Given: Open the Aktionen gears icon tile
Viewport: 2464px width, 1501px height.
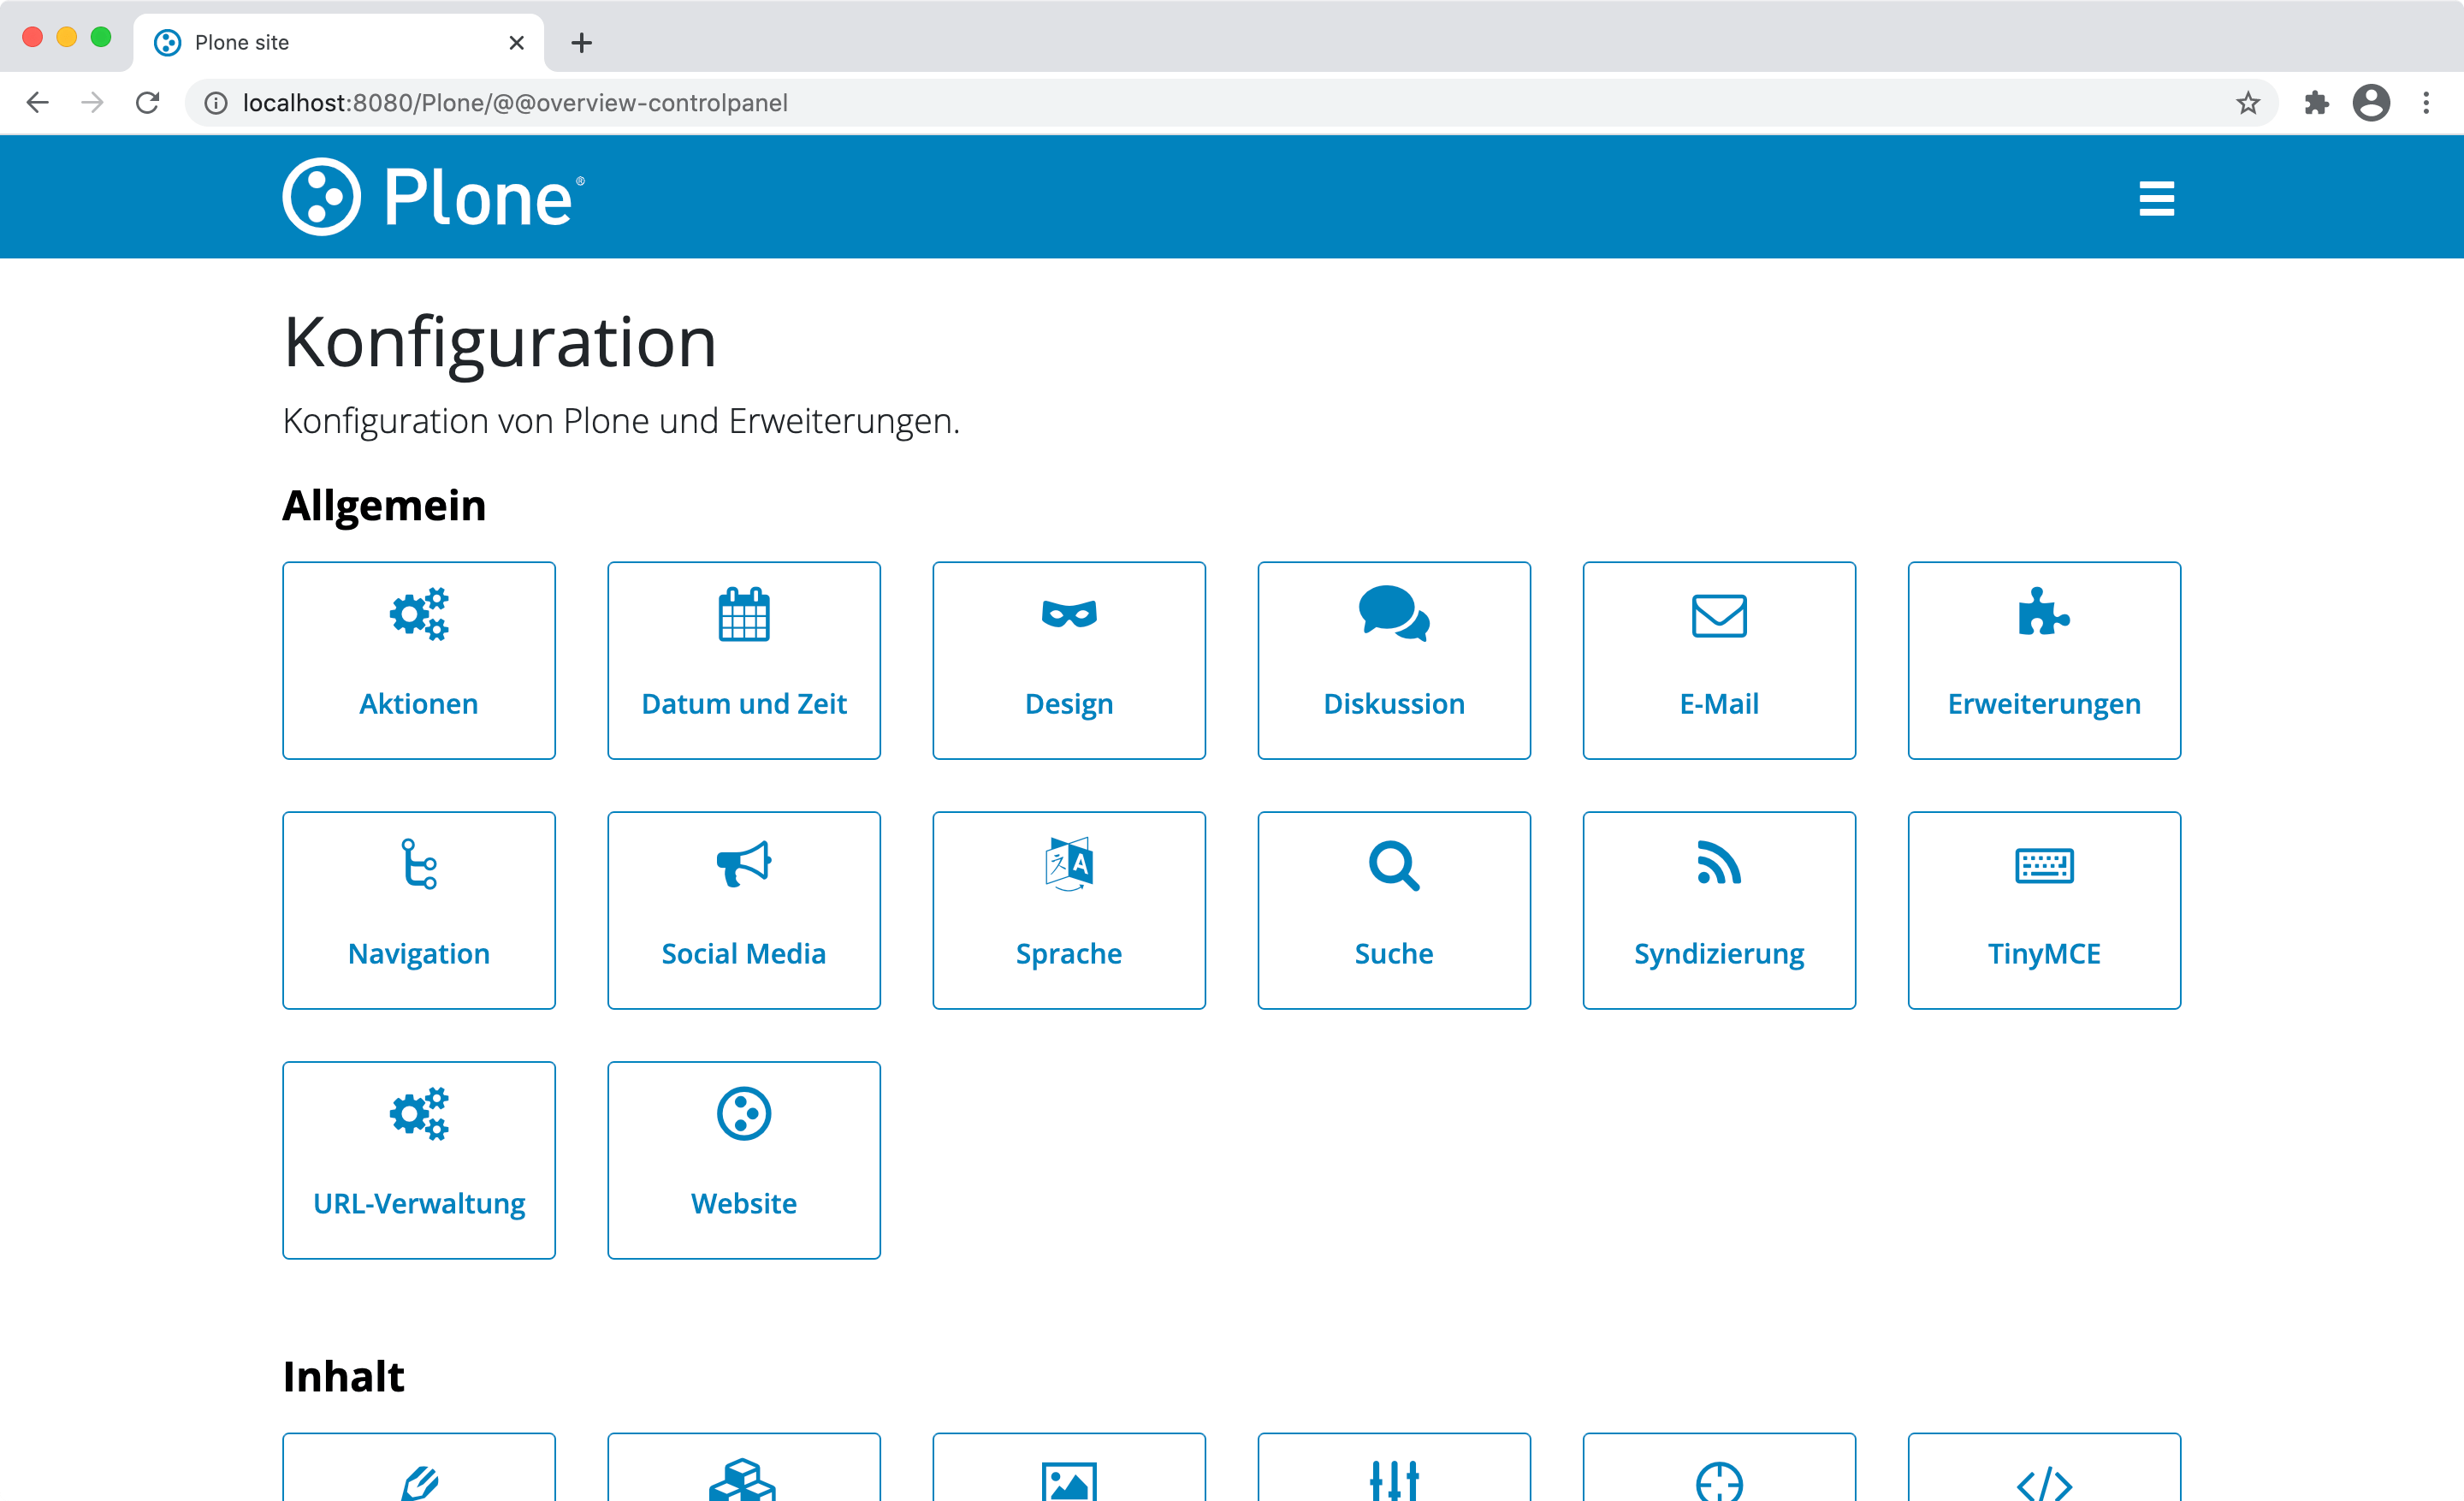Looking at the screenshot, I should (x=418, y=614).
